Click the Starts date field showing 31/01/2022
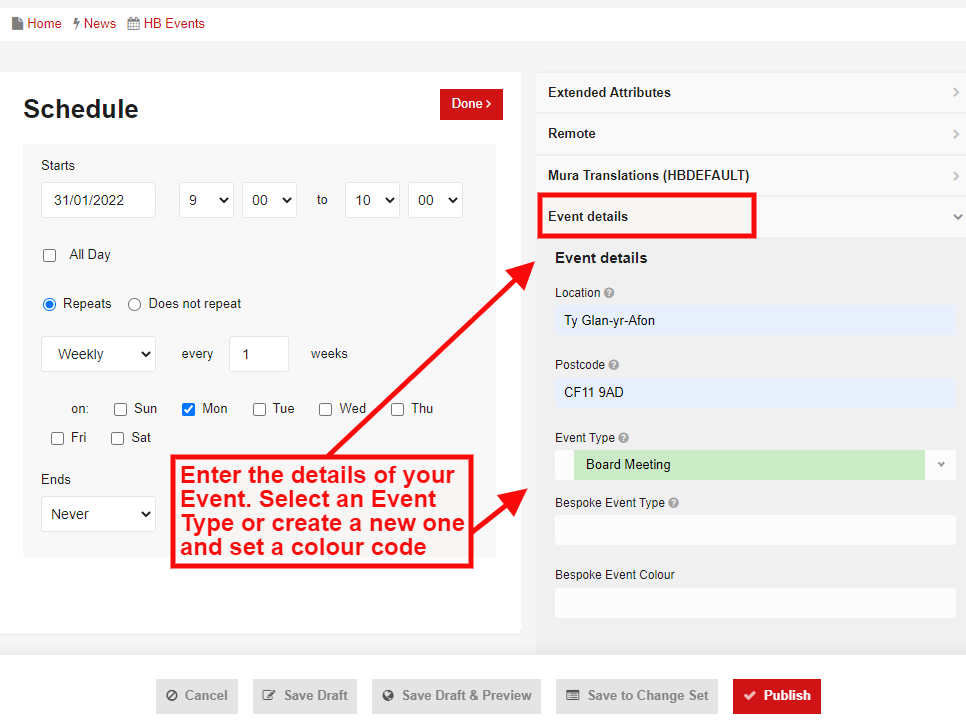This screenshot has height=727, width=966. (98, 200)
